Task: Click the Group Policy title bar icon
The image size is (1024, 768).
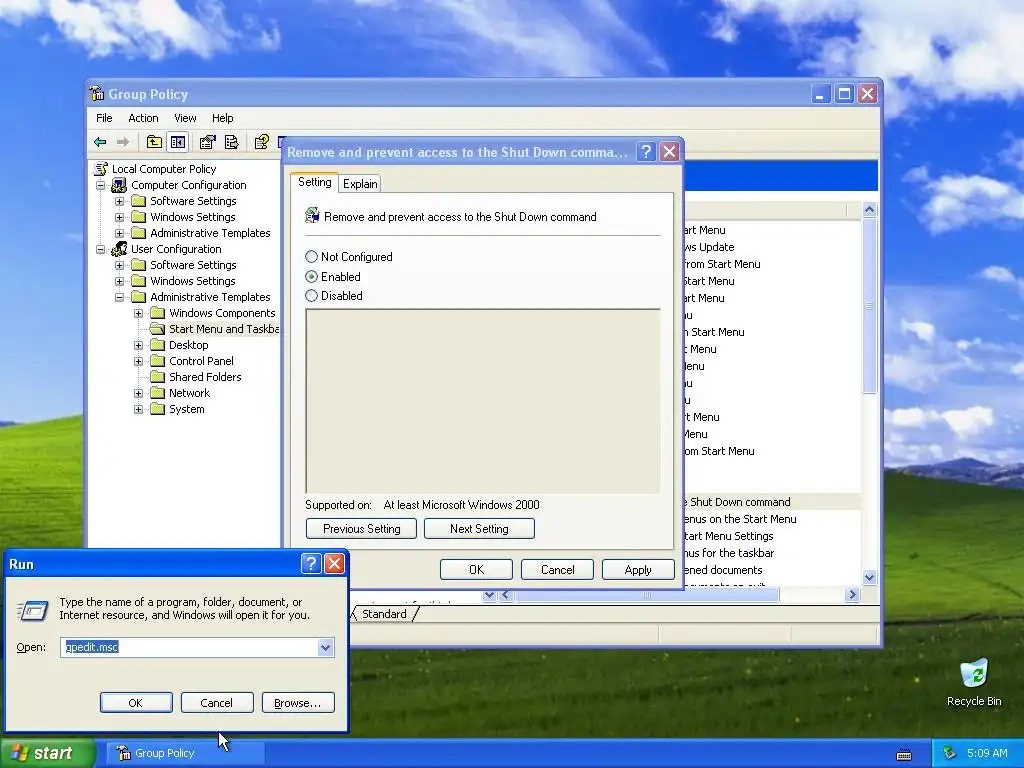Action: pos(97,93)
